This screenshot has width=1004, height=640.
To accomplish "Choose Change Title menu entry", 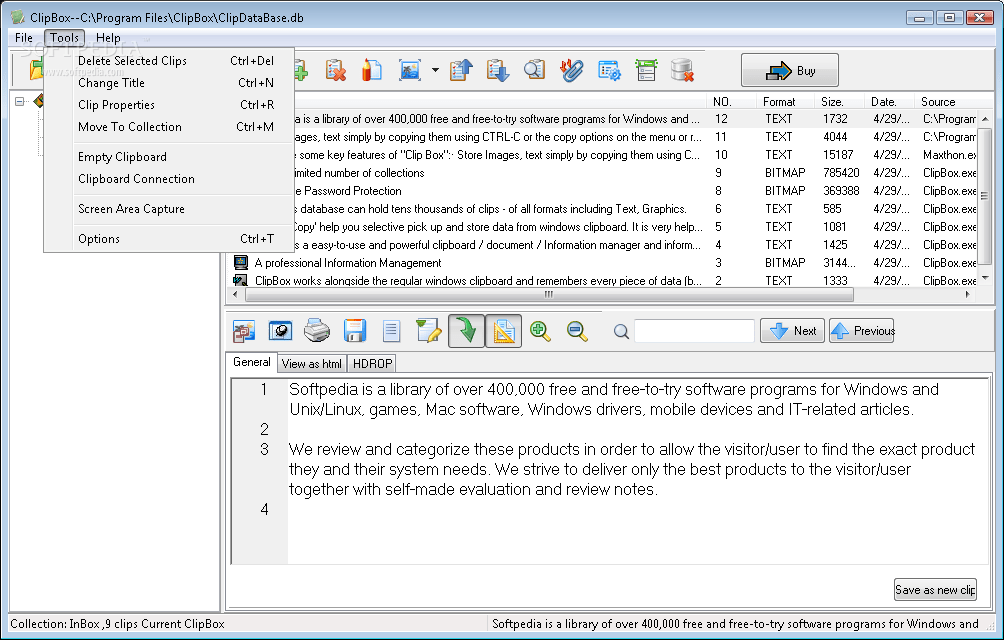I will pos(169,83).
